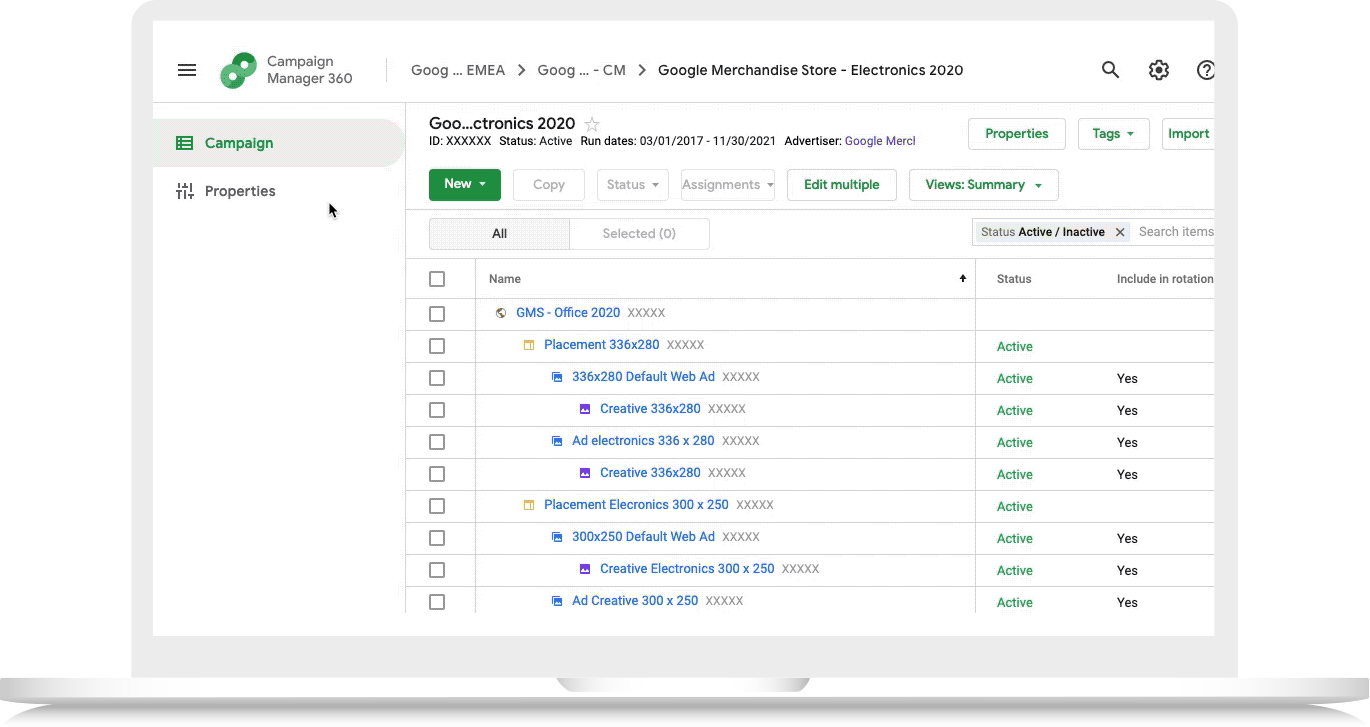Click the Import button

1189,134
